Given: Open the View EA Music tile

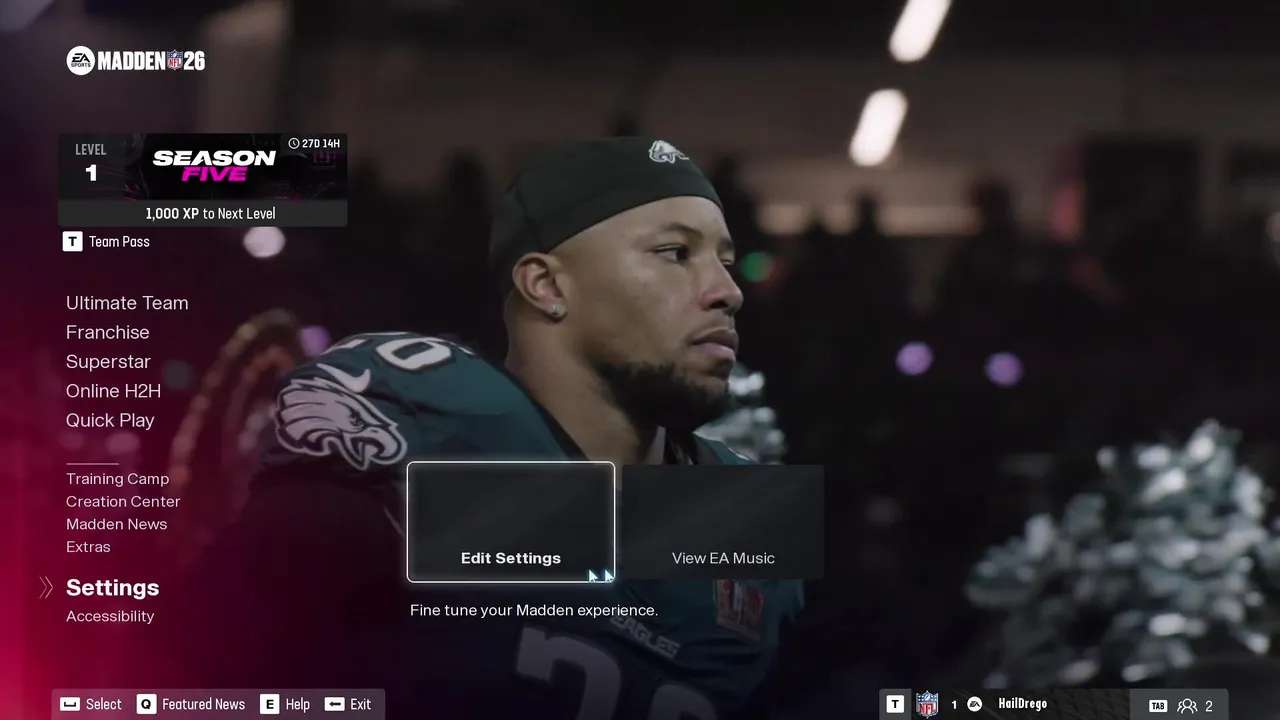Looking at the screenshot, I should (x=723, y=521).
